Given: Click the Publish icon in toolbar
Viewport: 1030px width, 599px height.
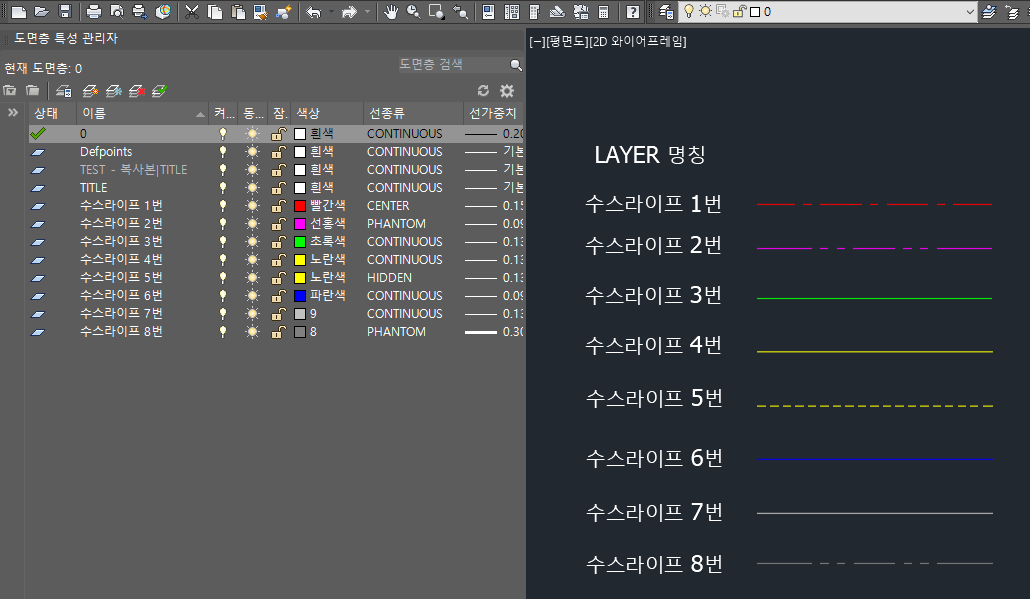Looking at the screenshot, I should [140, 11].
